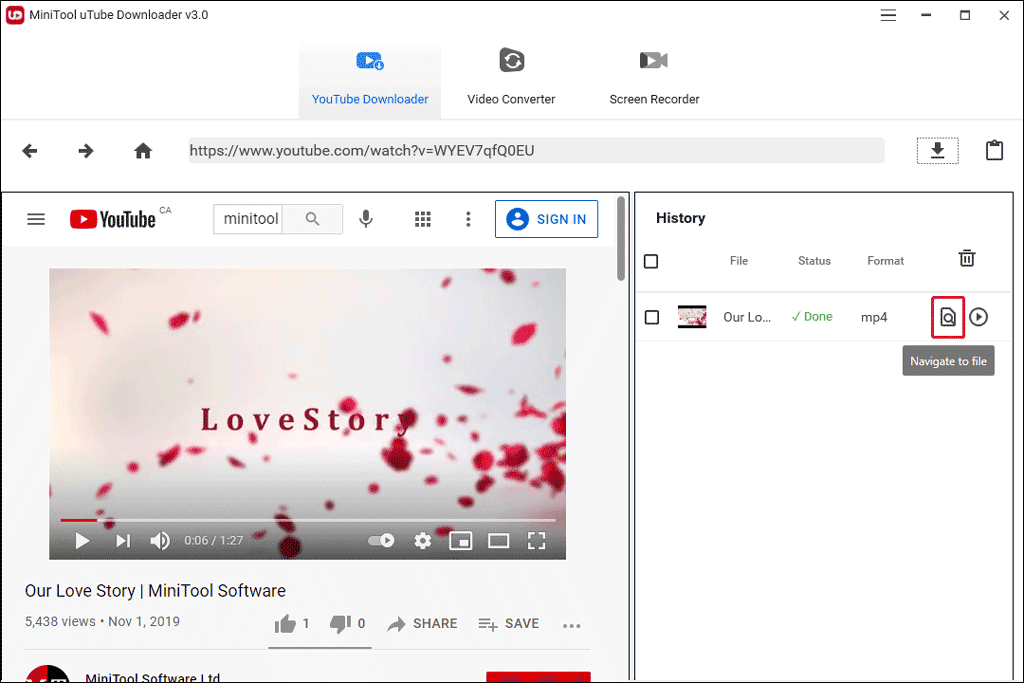Open more actions ellipsis below video
The height and width of the screenshot is (683, 1024).
tap(571, 626)
